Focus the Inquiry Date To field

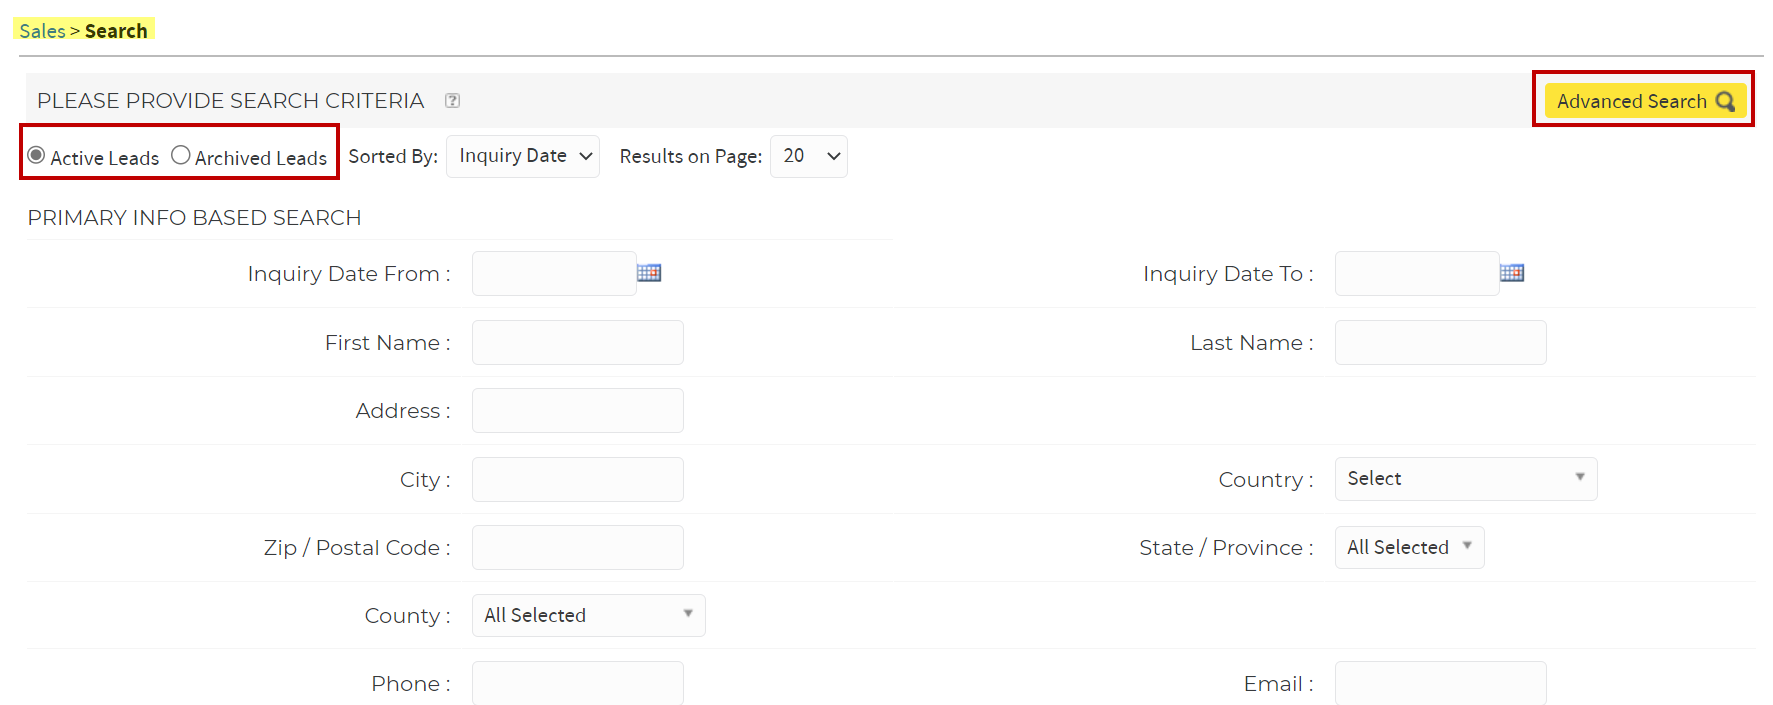1417,273
